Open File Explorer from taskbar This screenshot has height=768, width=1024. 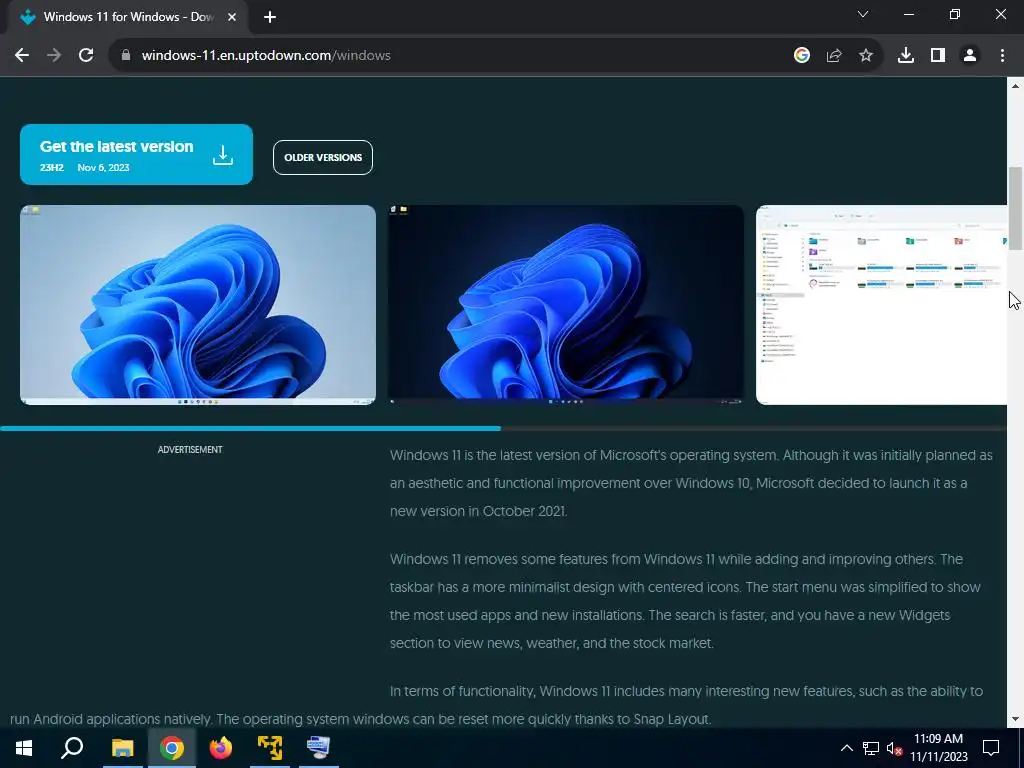pyautogui.click(x=122, y=748)
